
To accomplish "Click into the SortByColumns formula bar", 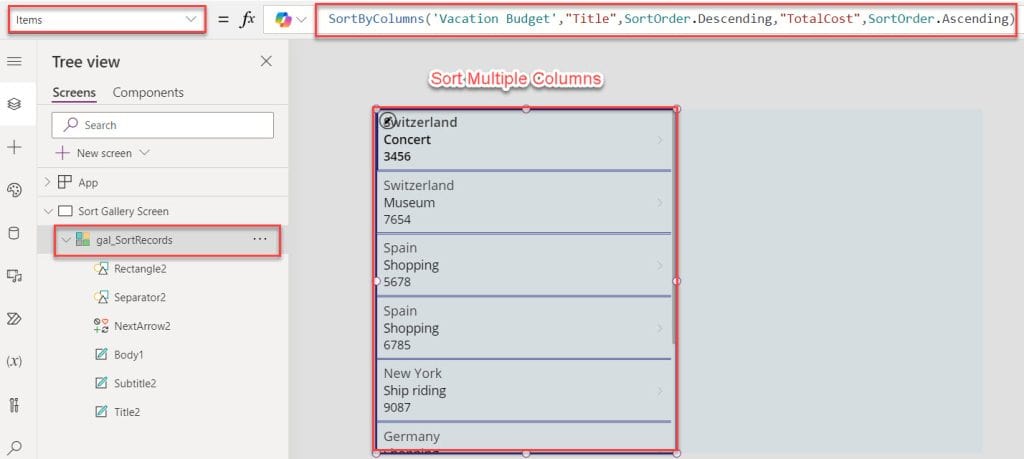I will click(x=669, y=19).
